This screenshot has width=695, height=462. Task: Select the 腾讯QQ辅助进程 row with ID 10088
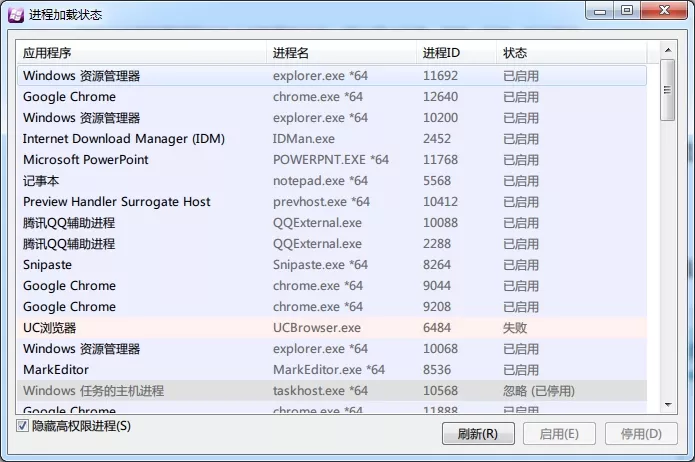tap(332, 223)
